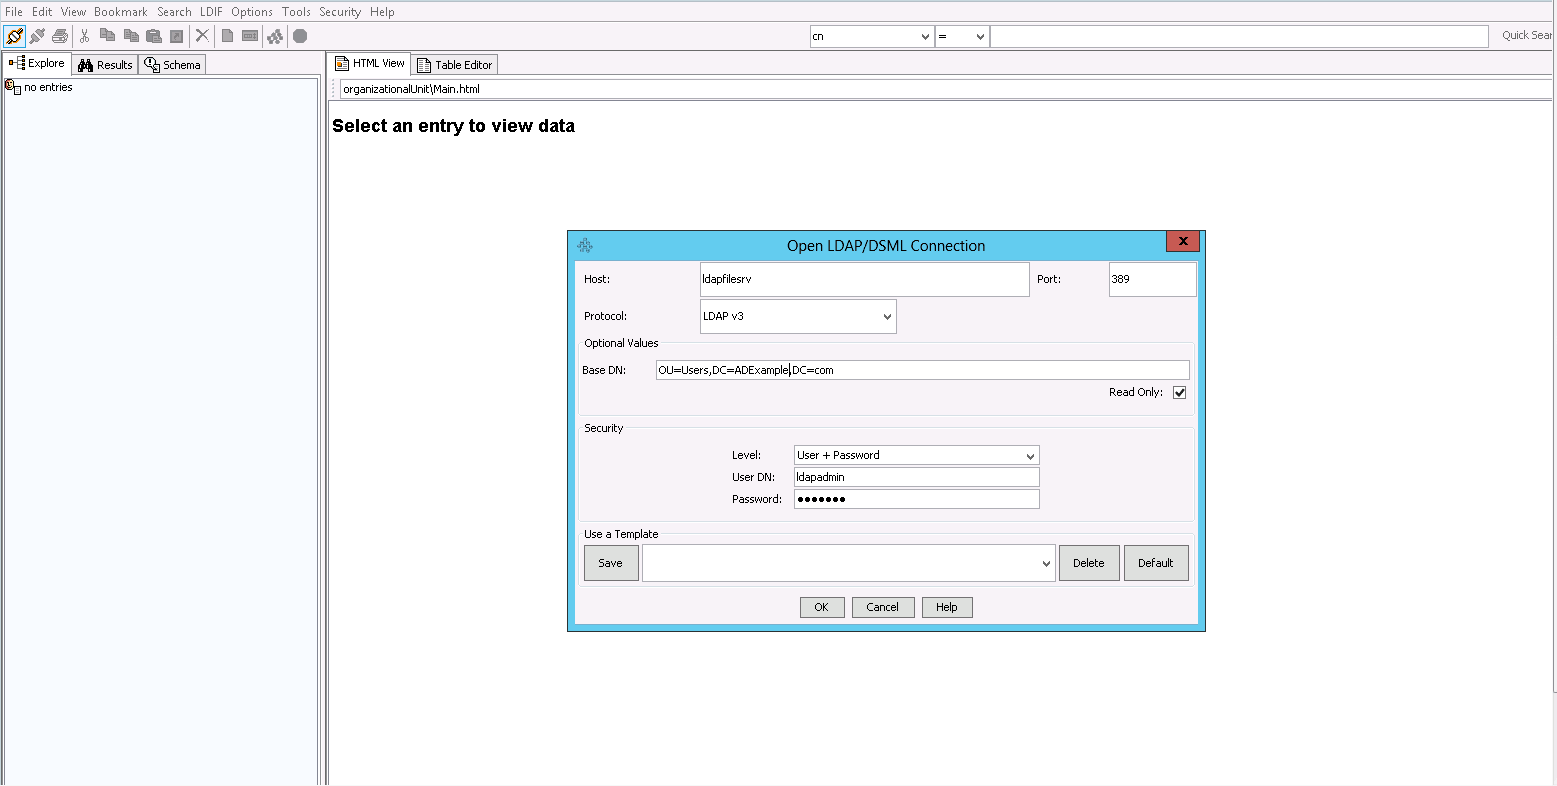1557x786 pixels.
Task: Open the Protocol dropdown showing LDAP v3
Action: pos(797,317)
